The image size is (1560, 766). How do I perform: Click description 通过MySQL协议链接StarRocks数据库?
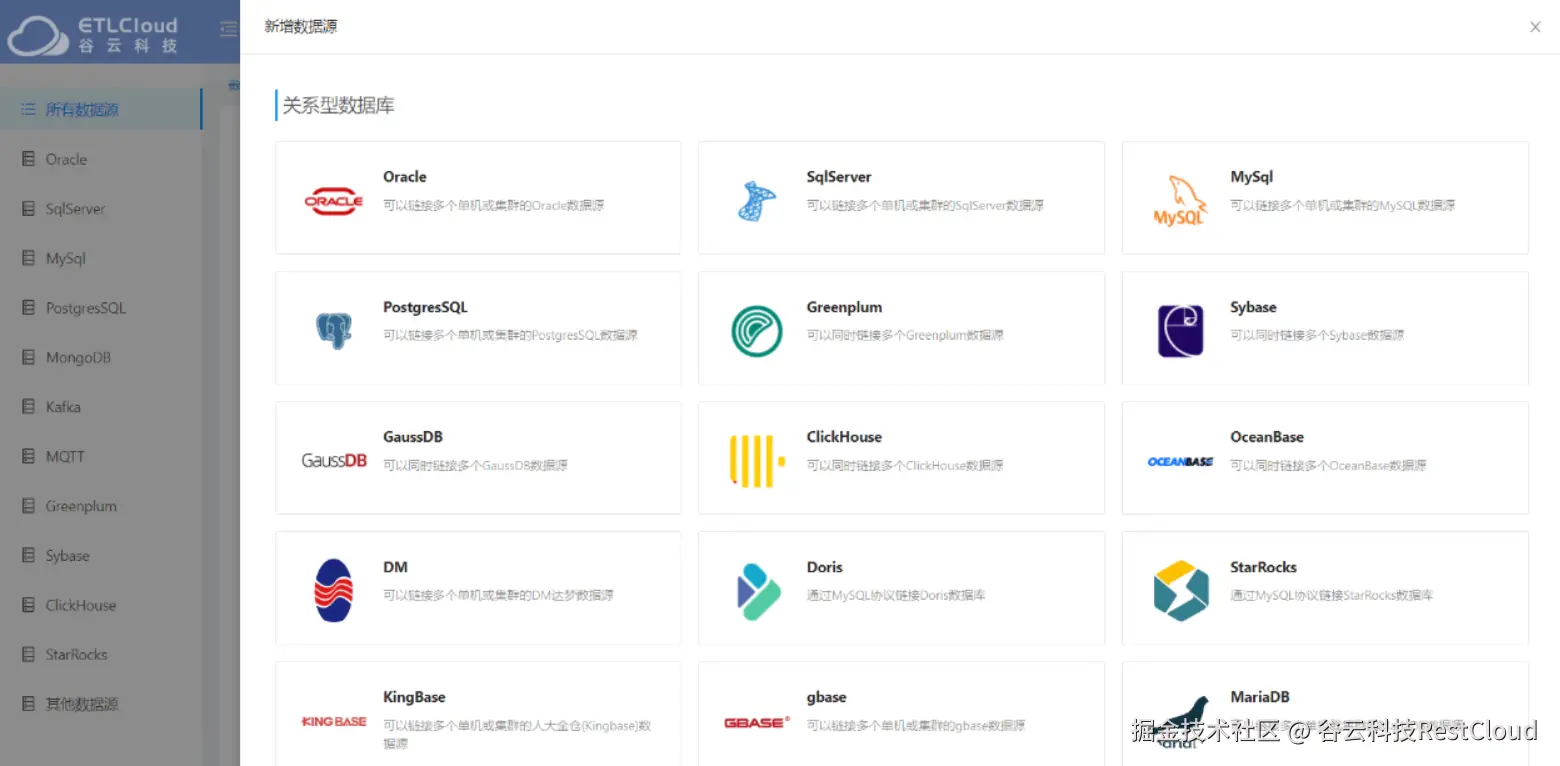1332,595
